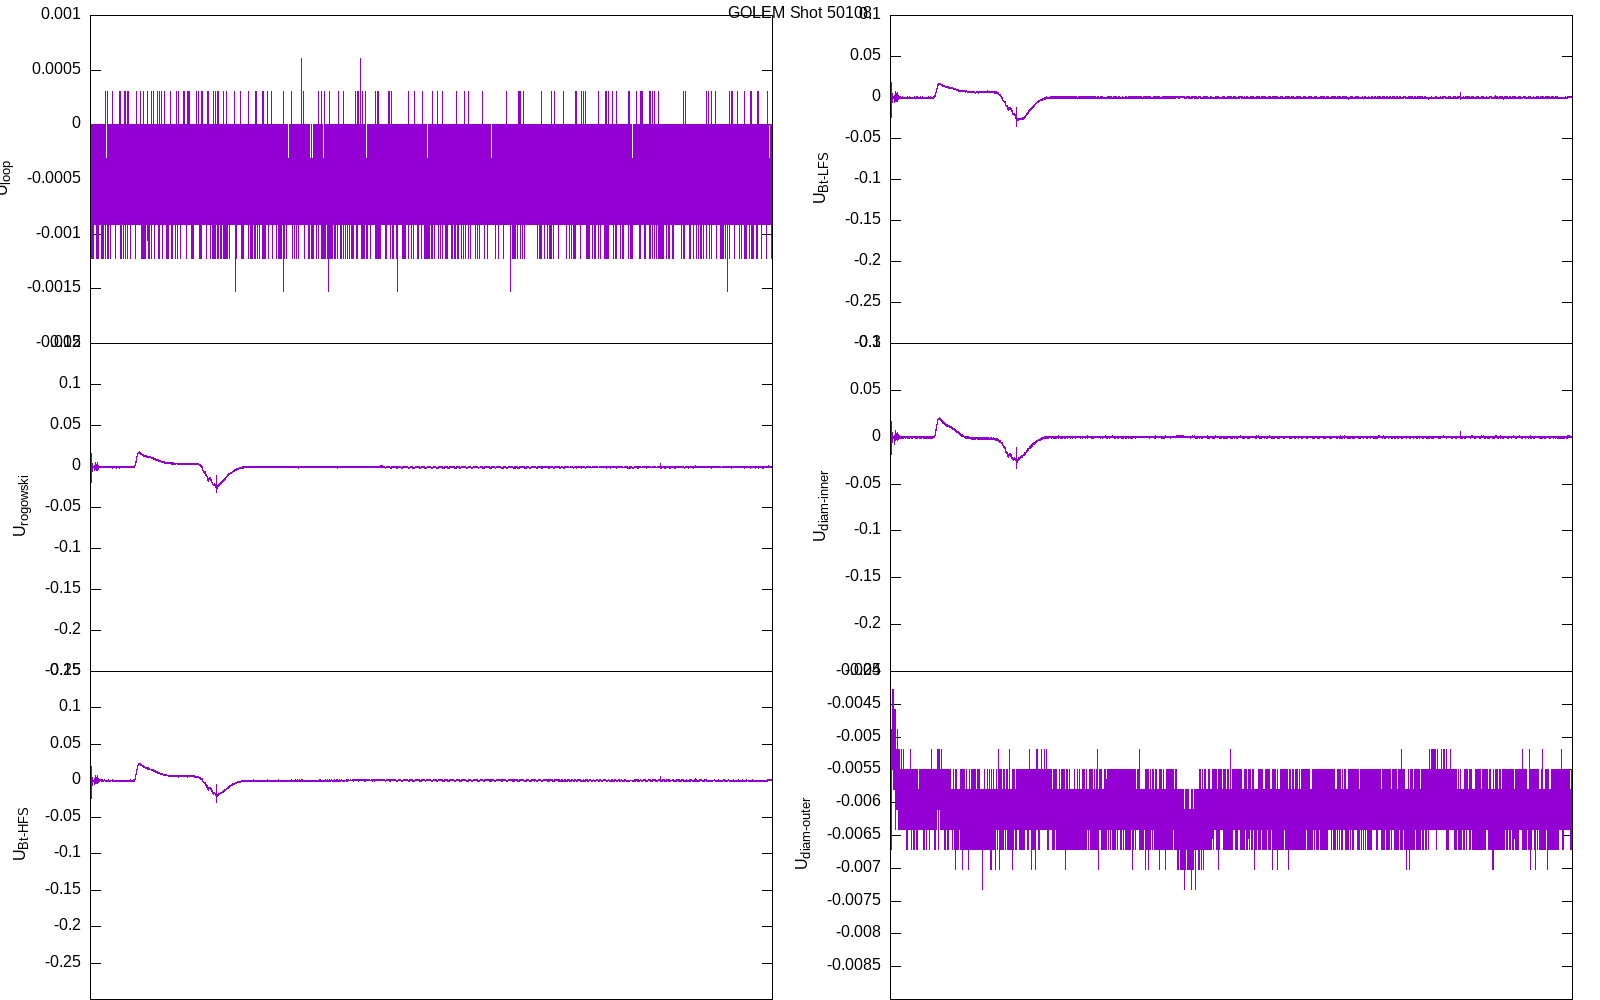Click the positive peak in U_Bt-HFS trace
The height and width of the screenshot is (1000, 1600).
click(x=139, y=765)
